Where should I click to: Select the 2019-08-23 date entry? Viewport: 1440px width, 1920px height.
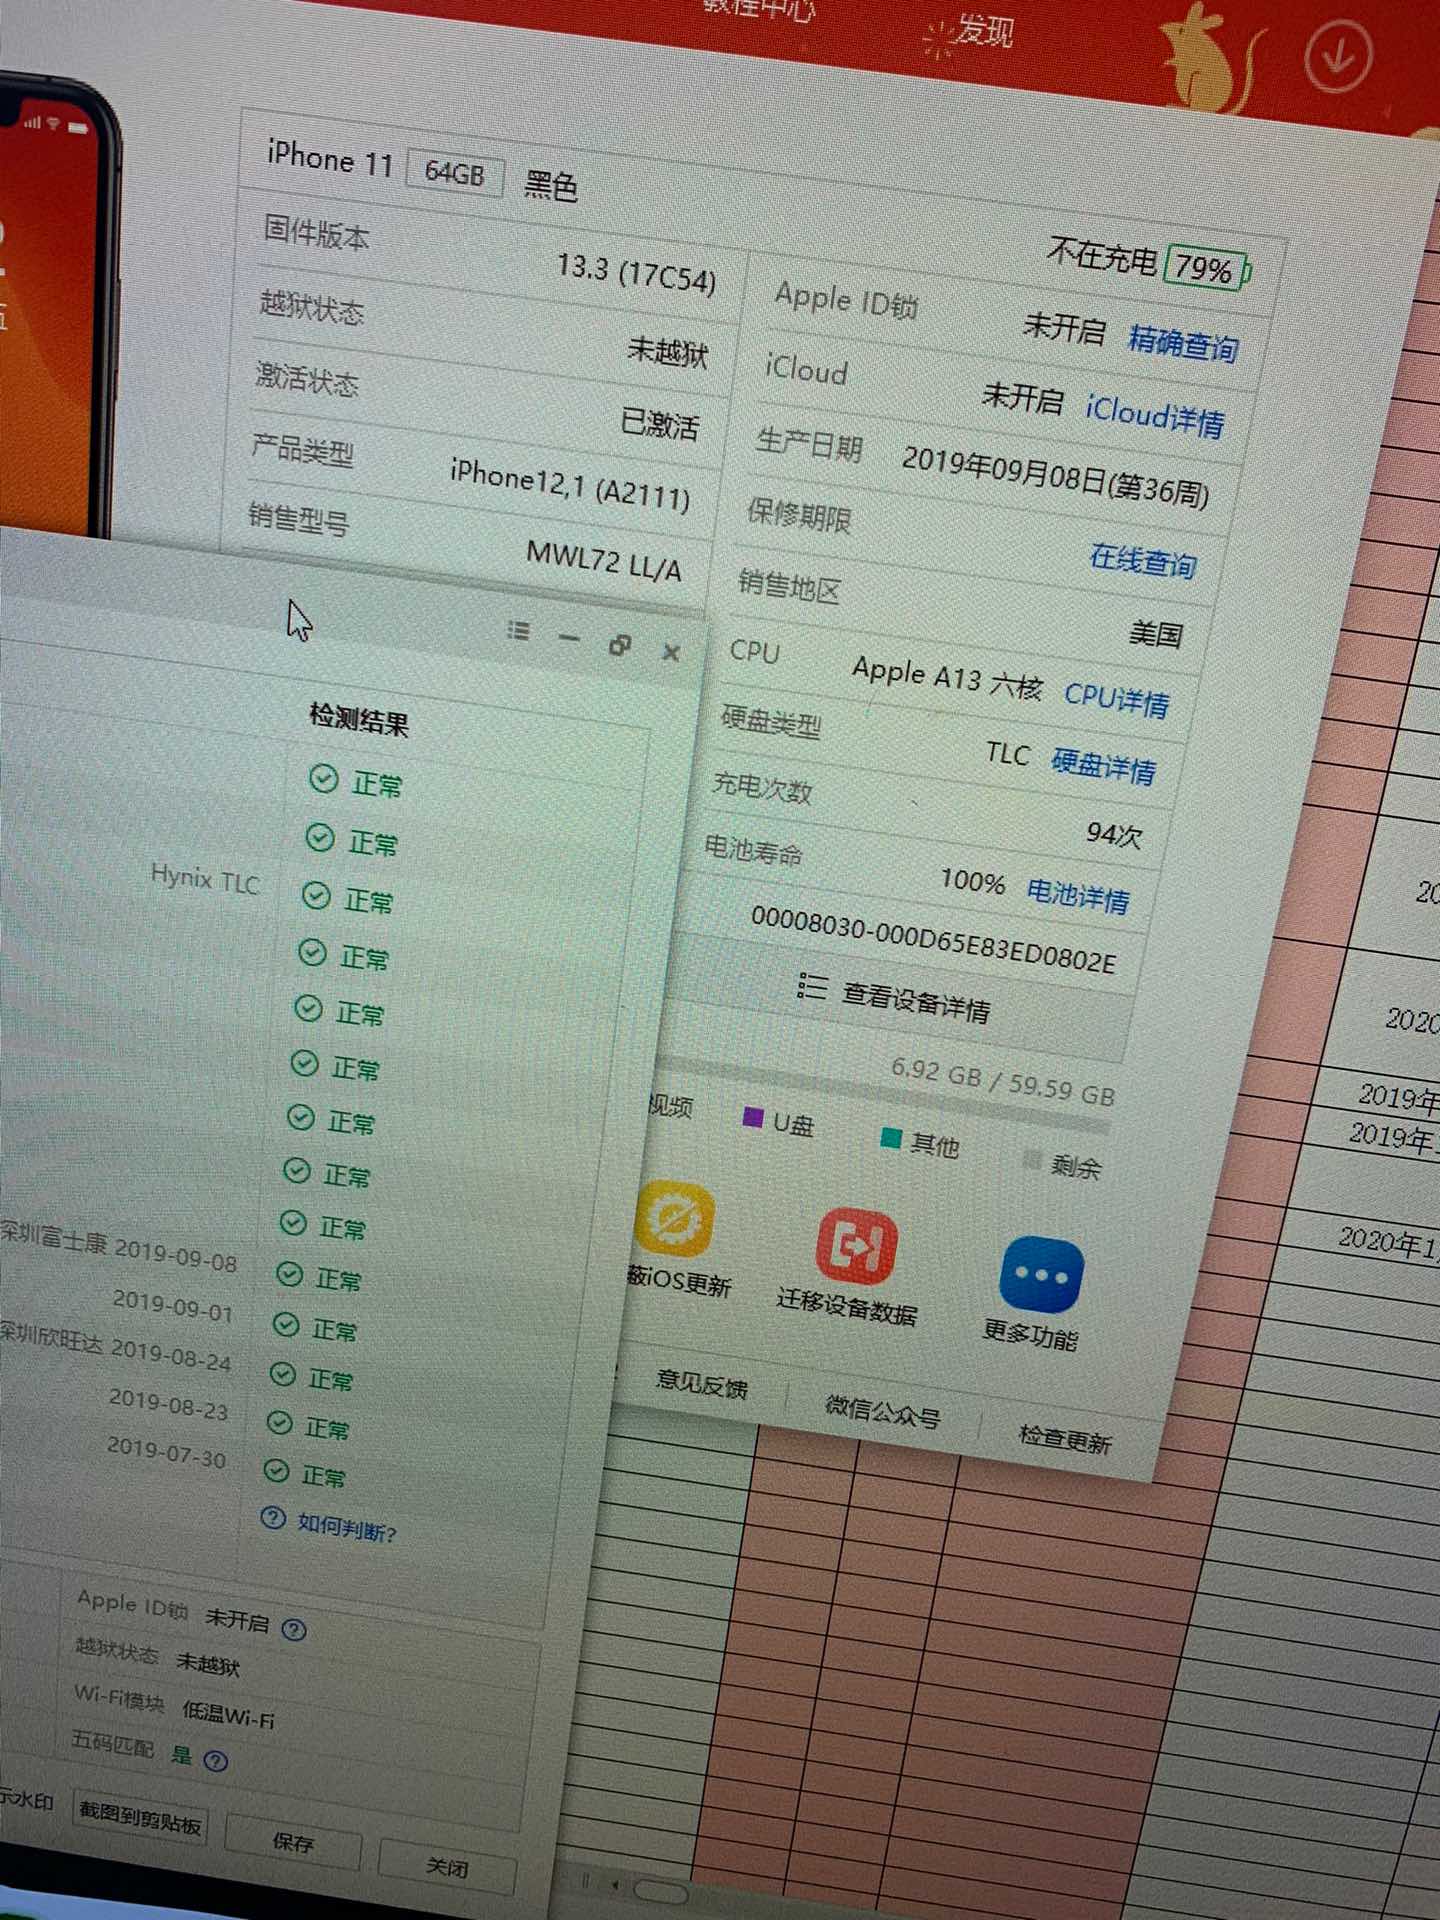click(169, 1402)
